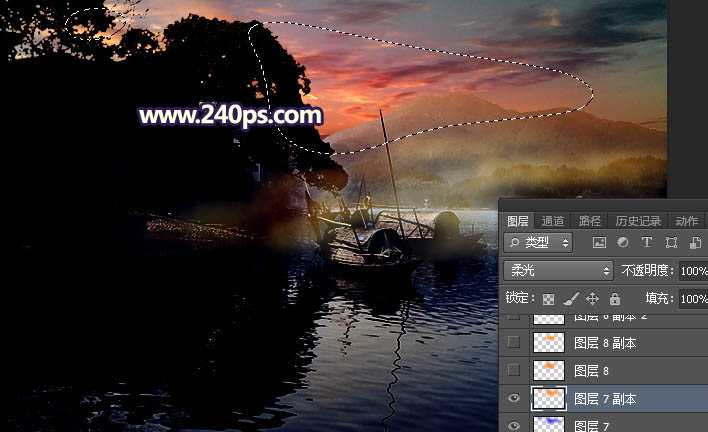Click the type layer filter icon
The width and height of the screenshot is (708, 432).
coord(647,243)
